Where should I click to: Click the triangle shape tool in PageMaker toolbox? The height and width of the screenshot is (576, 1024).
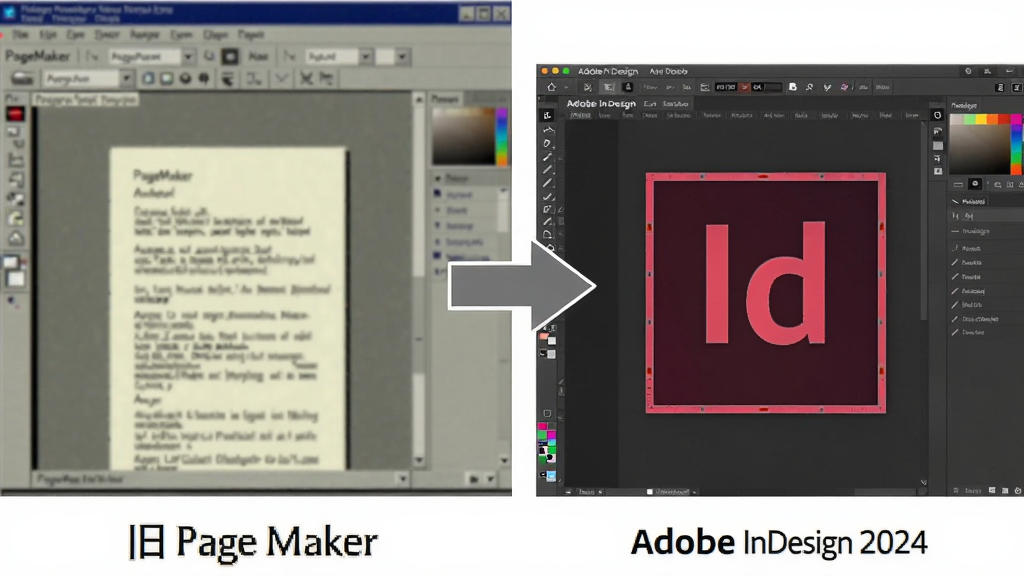[16, 238]
